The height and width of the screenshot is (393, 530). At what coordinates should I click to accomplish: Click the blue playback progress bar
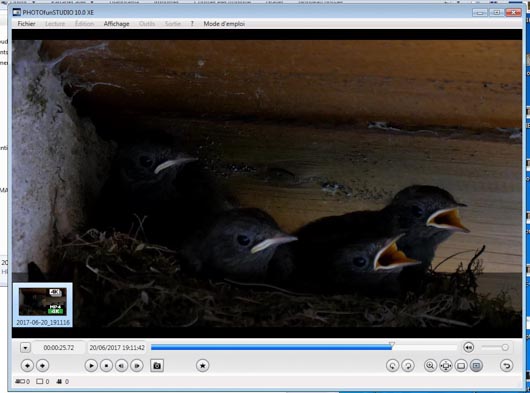click(x=271, y=347)
